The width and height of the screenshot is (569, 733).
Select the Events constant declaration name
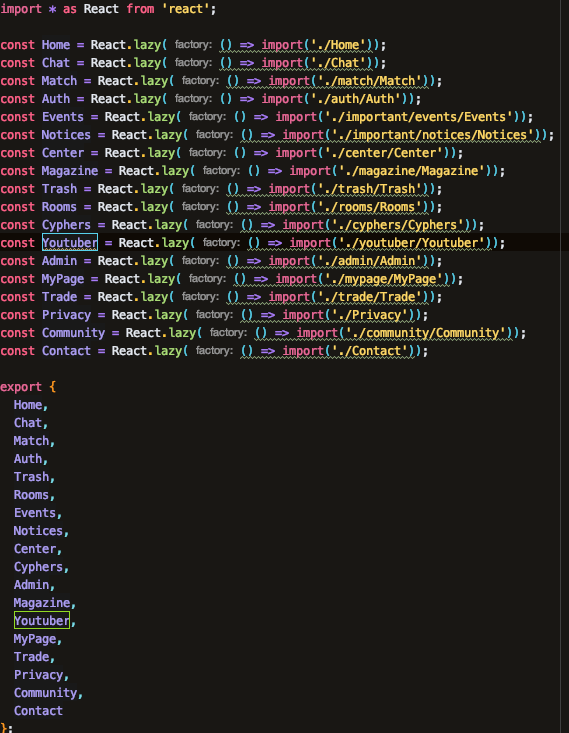tap(63, 117)
